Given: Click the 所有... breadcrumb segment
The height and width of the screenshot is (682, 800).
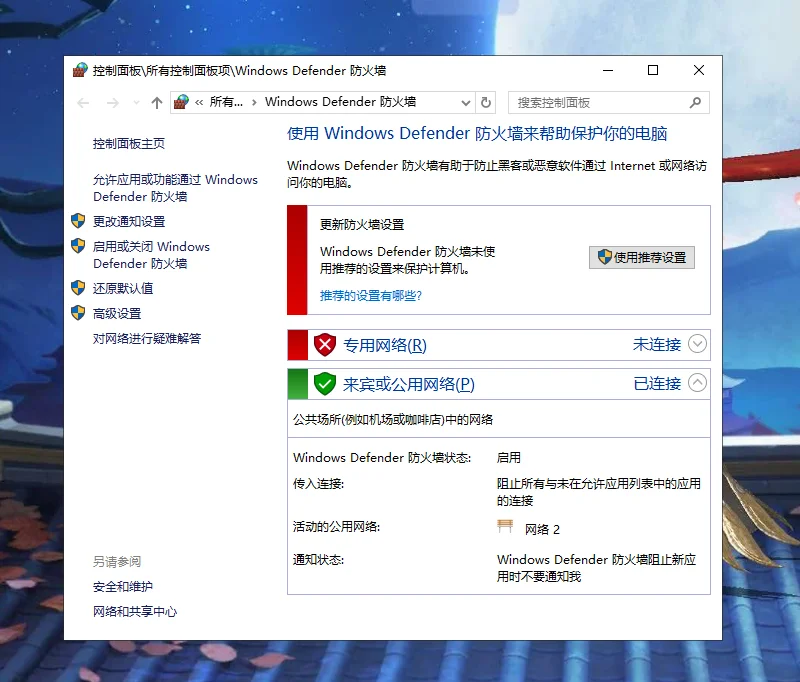Looking at the screenshot, I should coord(226,102).
